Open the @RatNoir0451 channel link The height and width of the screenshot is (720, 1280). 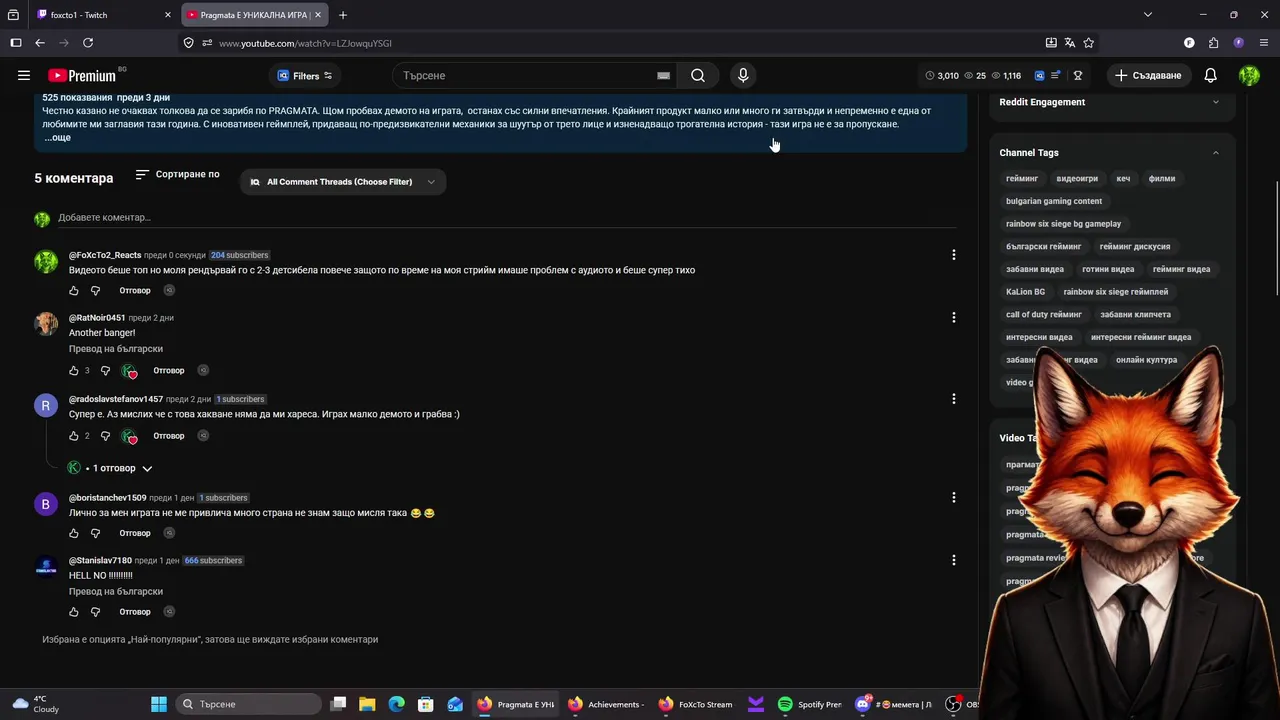point(97,318)
